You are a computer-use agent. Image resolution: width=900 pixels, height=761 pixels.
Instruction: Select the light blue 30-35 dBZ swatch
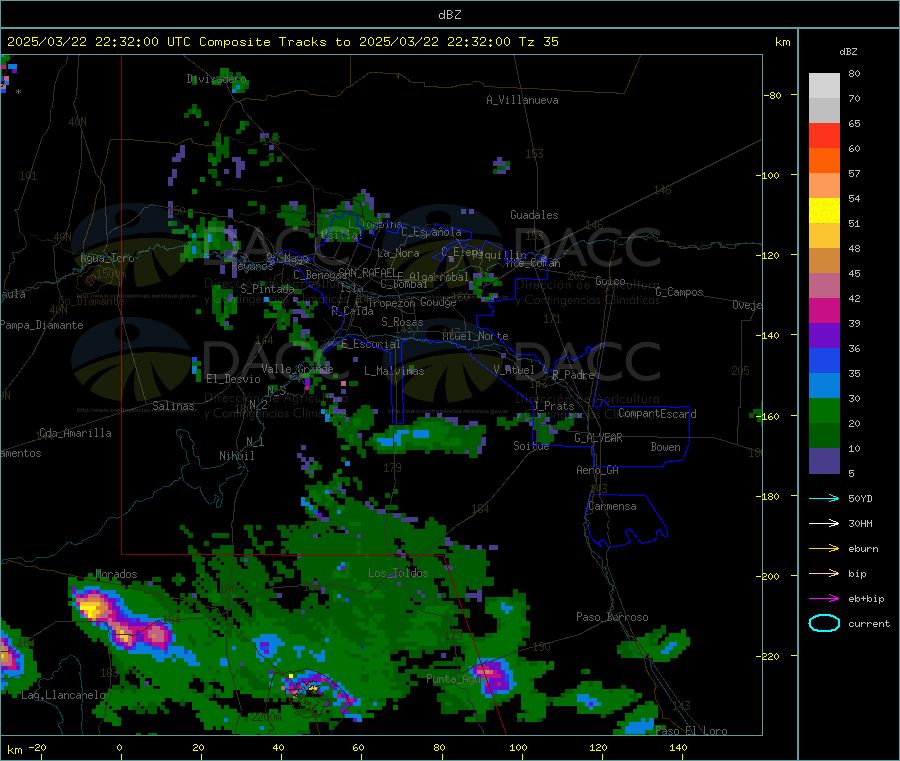(x=824, y=386)
